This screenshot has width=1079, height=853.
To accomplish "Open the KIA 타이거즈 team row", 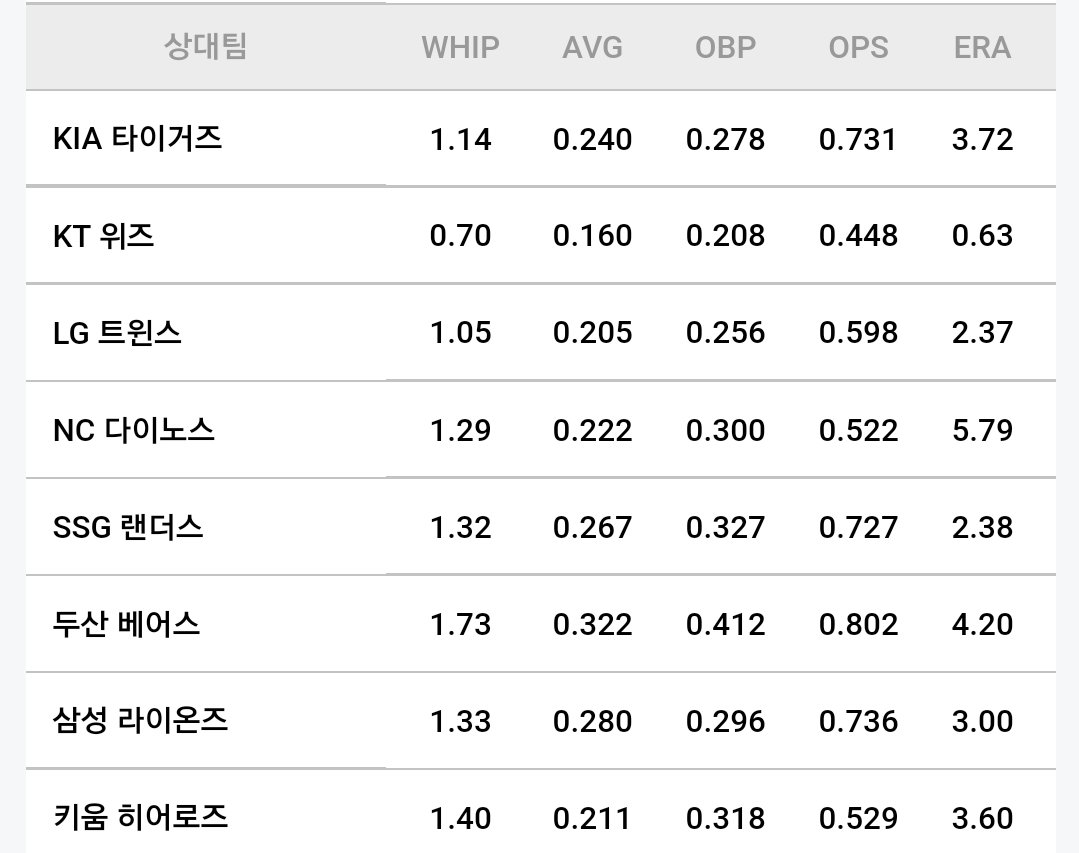I will coord(540,138).
